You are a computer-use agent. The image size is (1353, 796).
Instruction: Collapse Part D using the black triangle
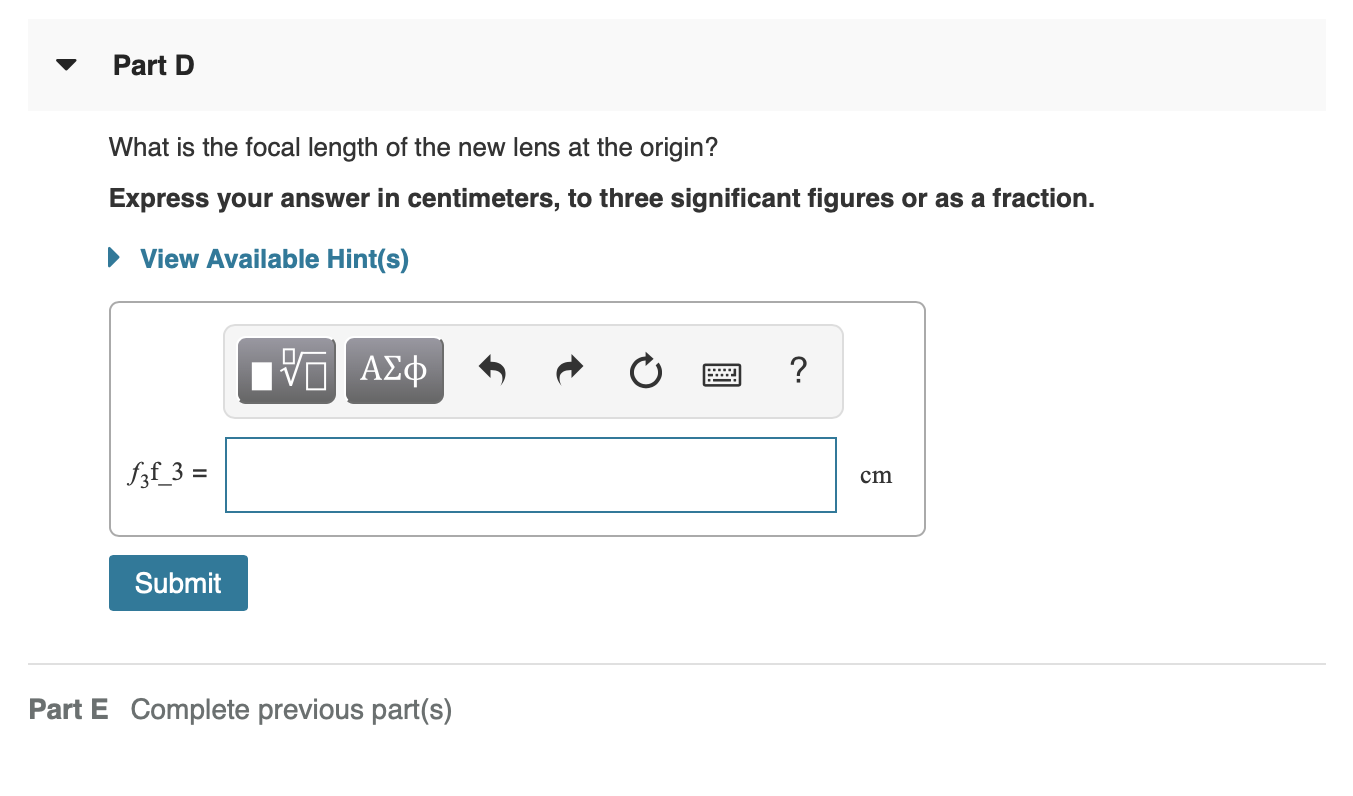(x=67, y=66)
